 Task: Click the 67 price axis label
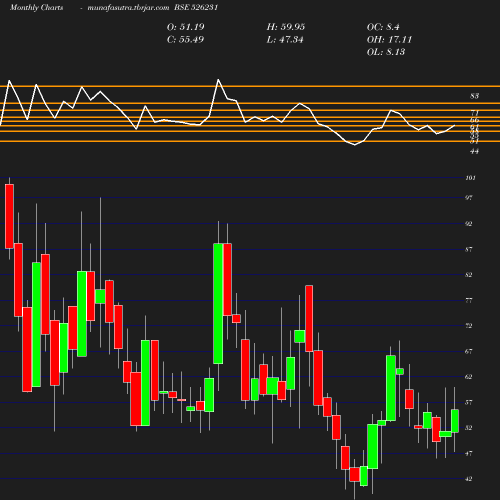coord(469,351)
